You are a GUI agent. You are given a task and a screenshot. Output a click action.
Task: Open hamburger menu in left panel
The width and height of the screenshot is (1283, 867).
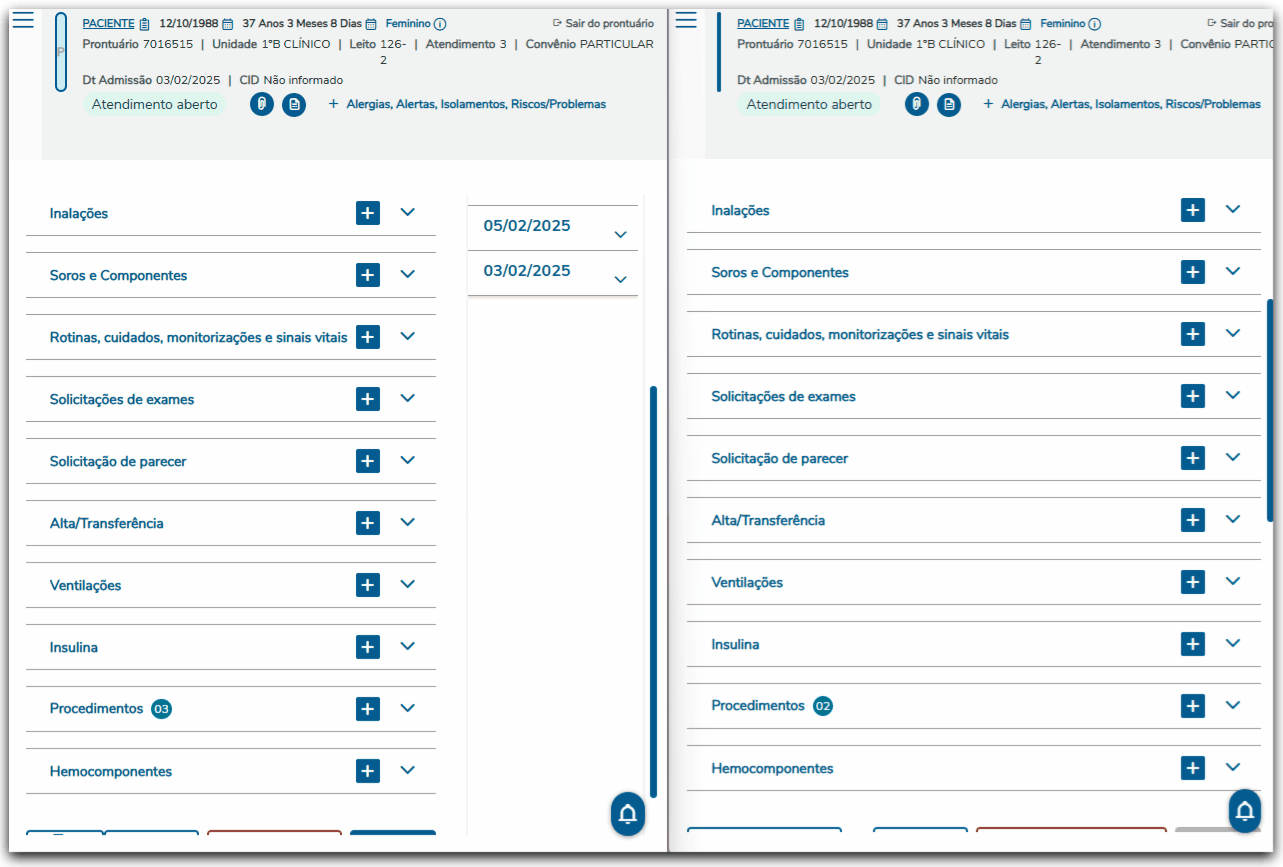(24, 21)
